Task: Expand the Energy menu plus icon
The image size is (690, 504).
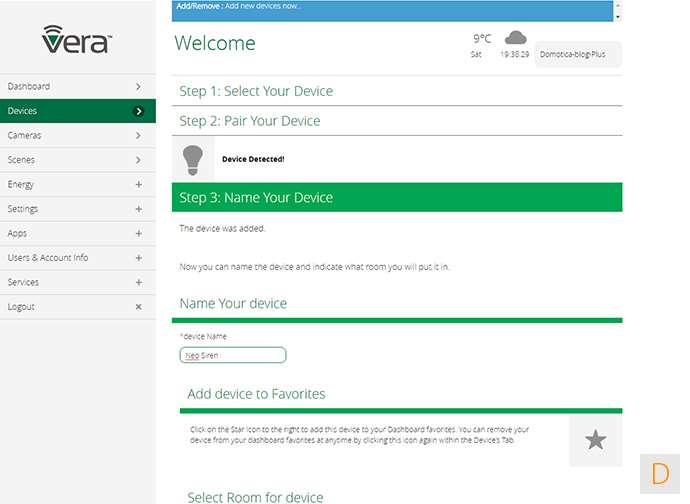Action: [138, 185]
